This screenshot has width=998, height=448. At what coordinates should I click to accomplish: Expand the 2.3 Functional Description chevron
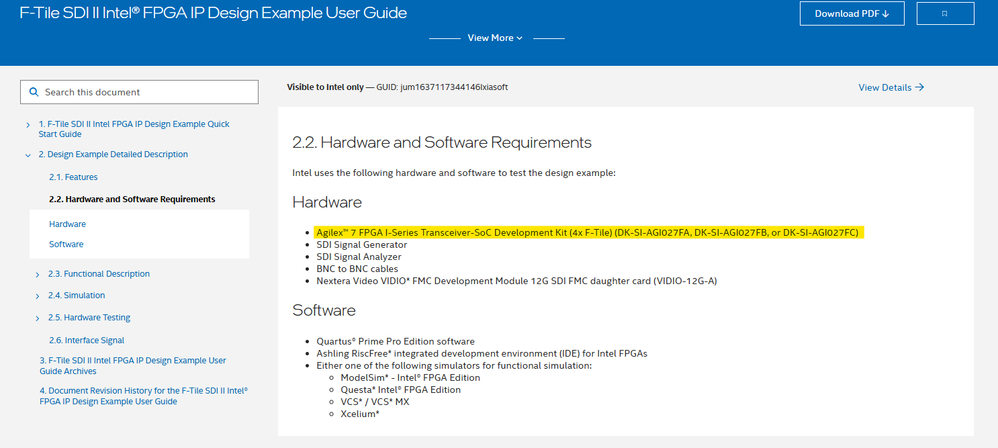coord(40,274)
